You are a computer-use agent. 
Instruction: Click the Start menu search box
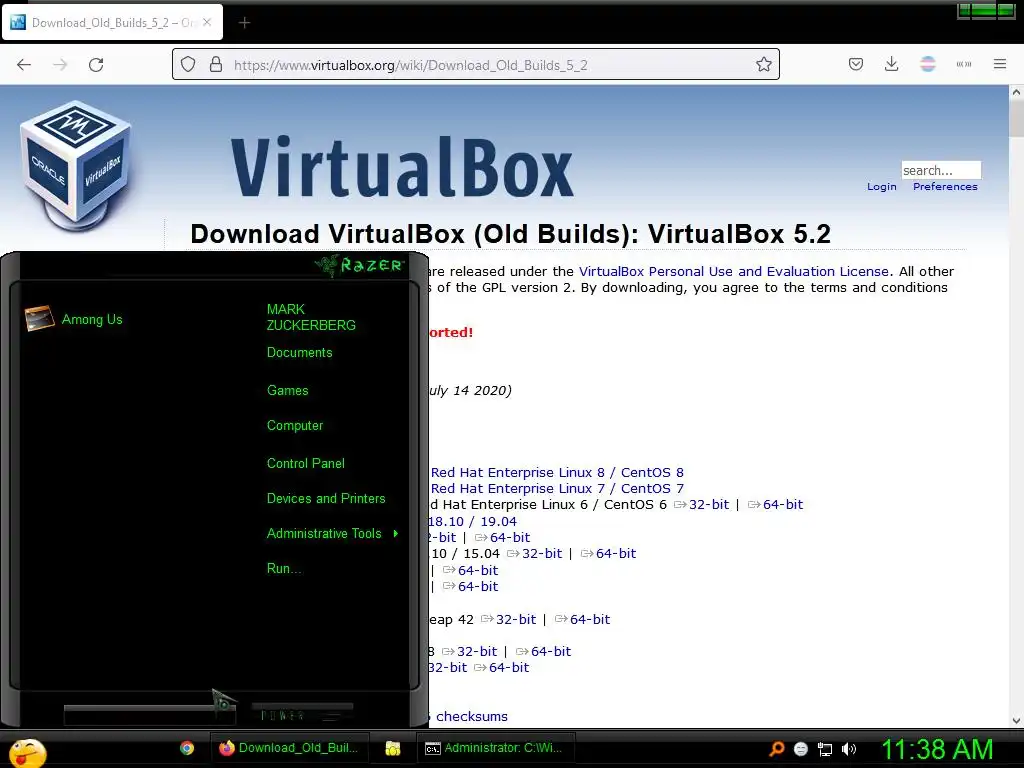point(149,715)
